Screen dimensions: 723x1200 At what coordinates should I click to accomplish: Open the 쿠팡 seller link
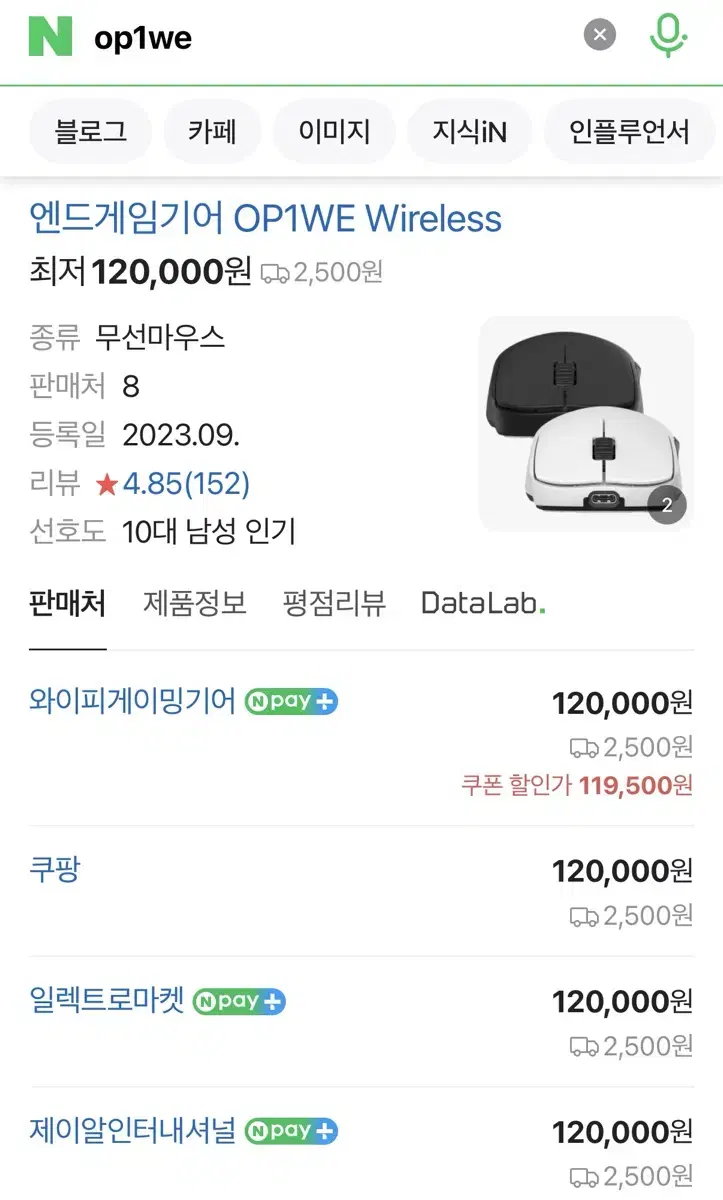pyautogui.click(x=55, y=870)
